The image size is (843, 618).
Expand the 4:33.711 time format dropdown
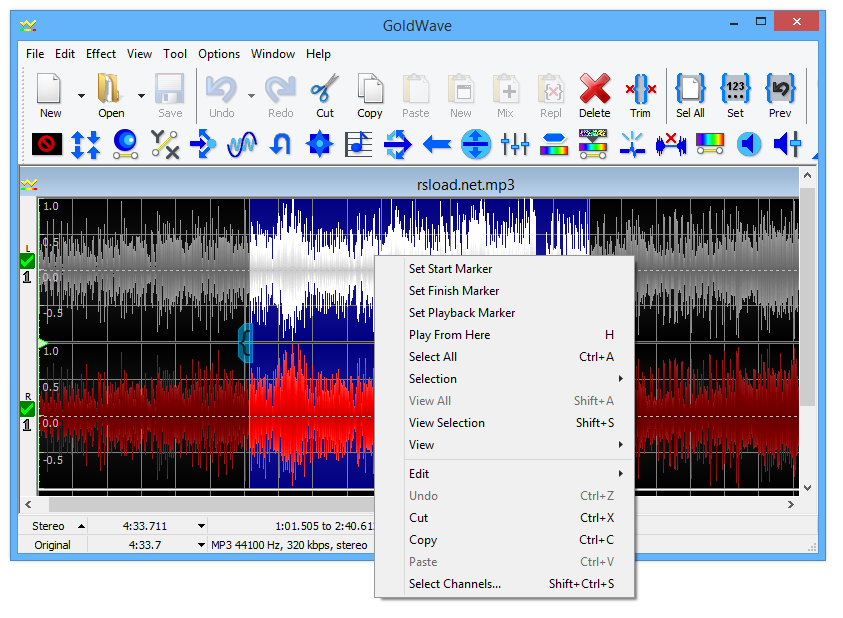tap(201, 526)
